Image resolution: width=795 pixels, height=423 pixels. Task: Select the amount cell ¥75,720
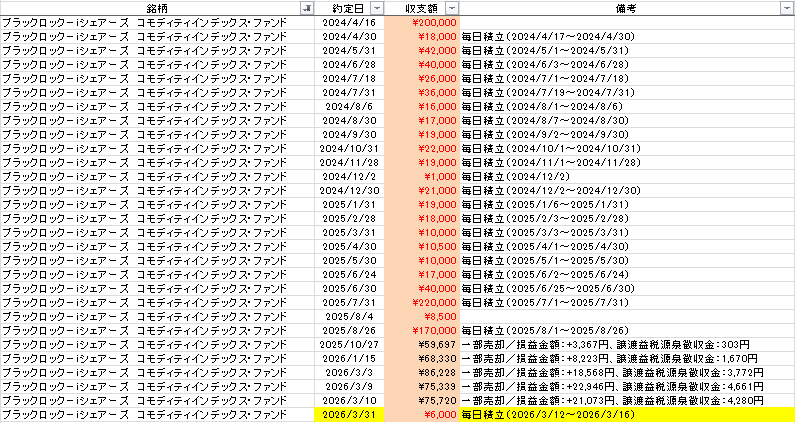coord(421,401)
